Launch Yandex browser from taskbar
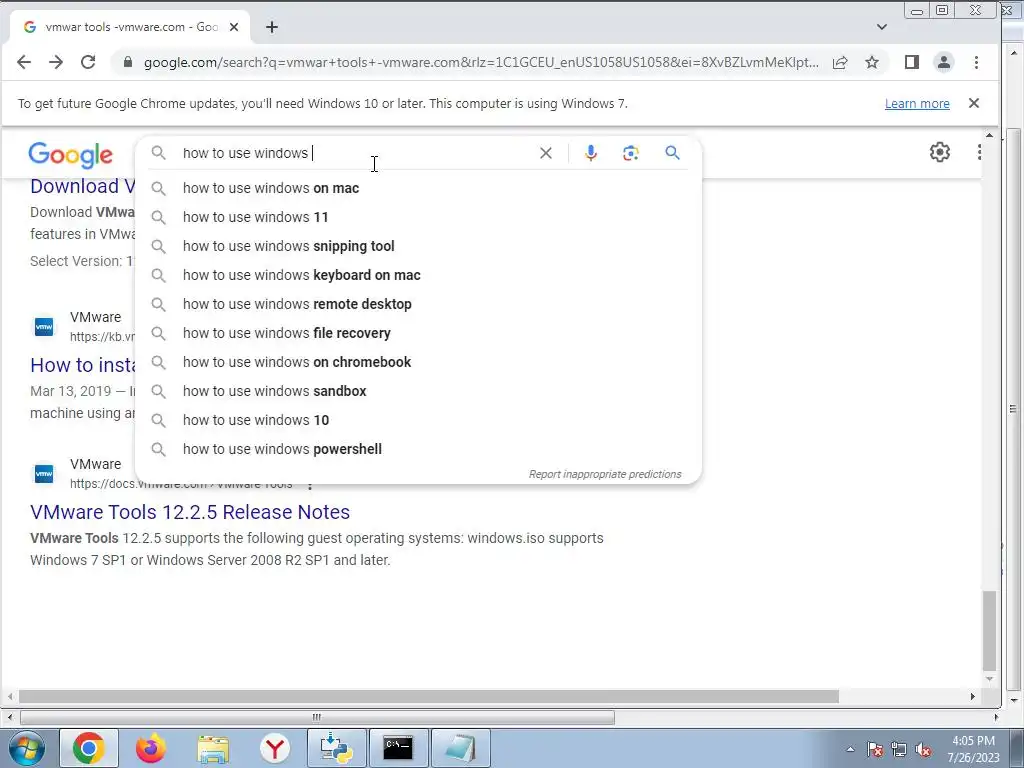 pyautogui.click(x=275, y=748)
